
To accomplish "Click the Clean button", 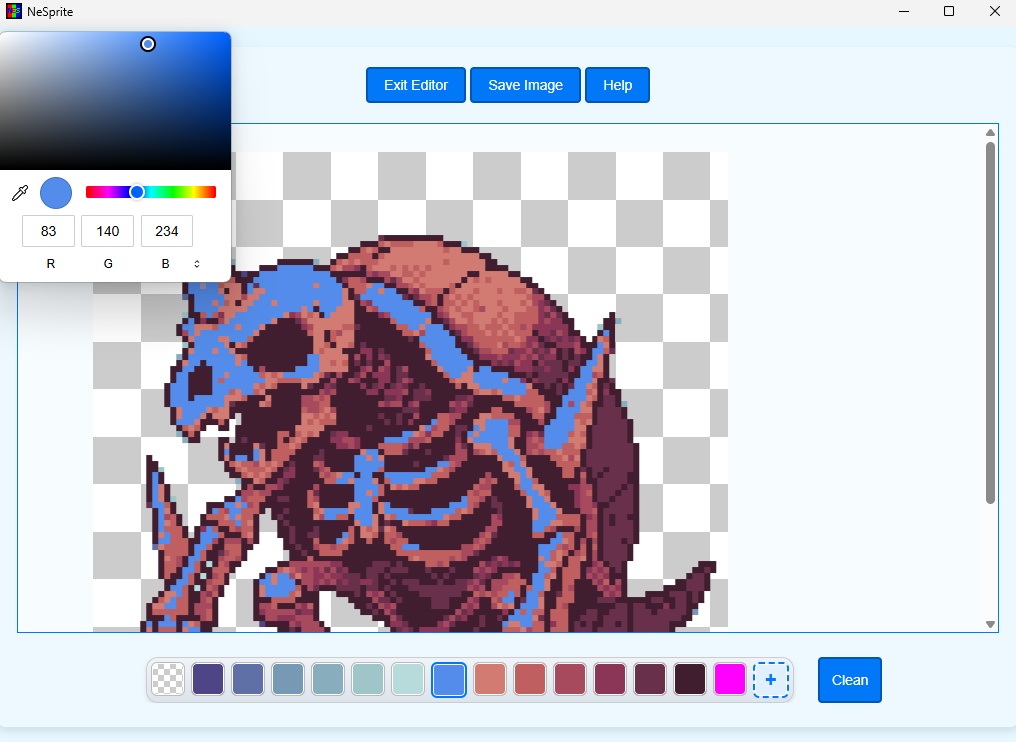I will 849,680.
